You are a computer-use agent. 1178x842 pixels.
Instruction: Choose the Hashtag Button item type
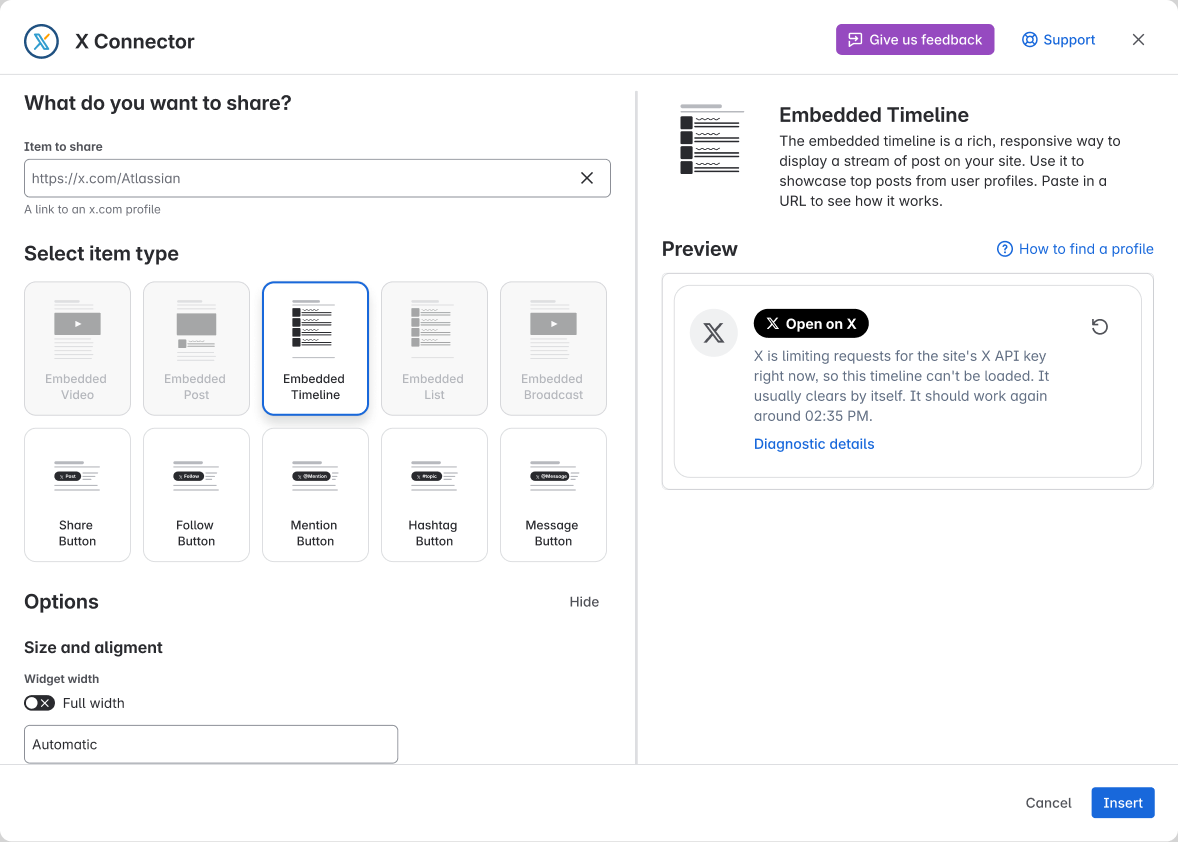(434, 495)
